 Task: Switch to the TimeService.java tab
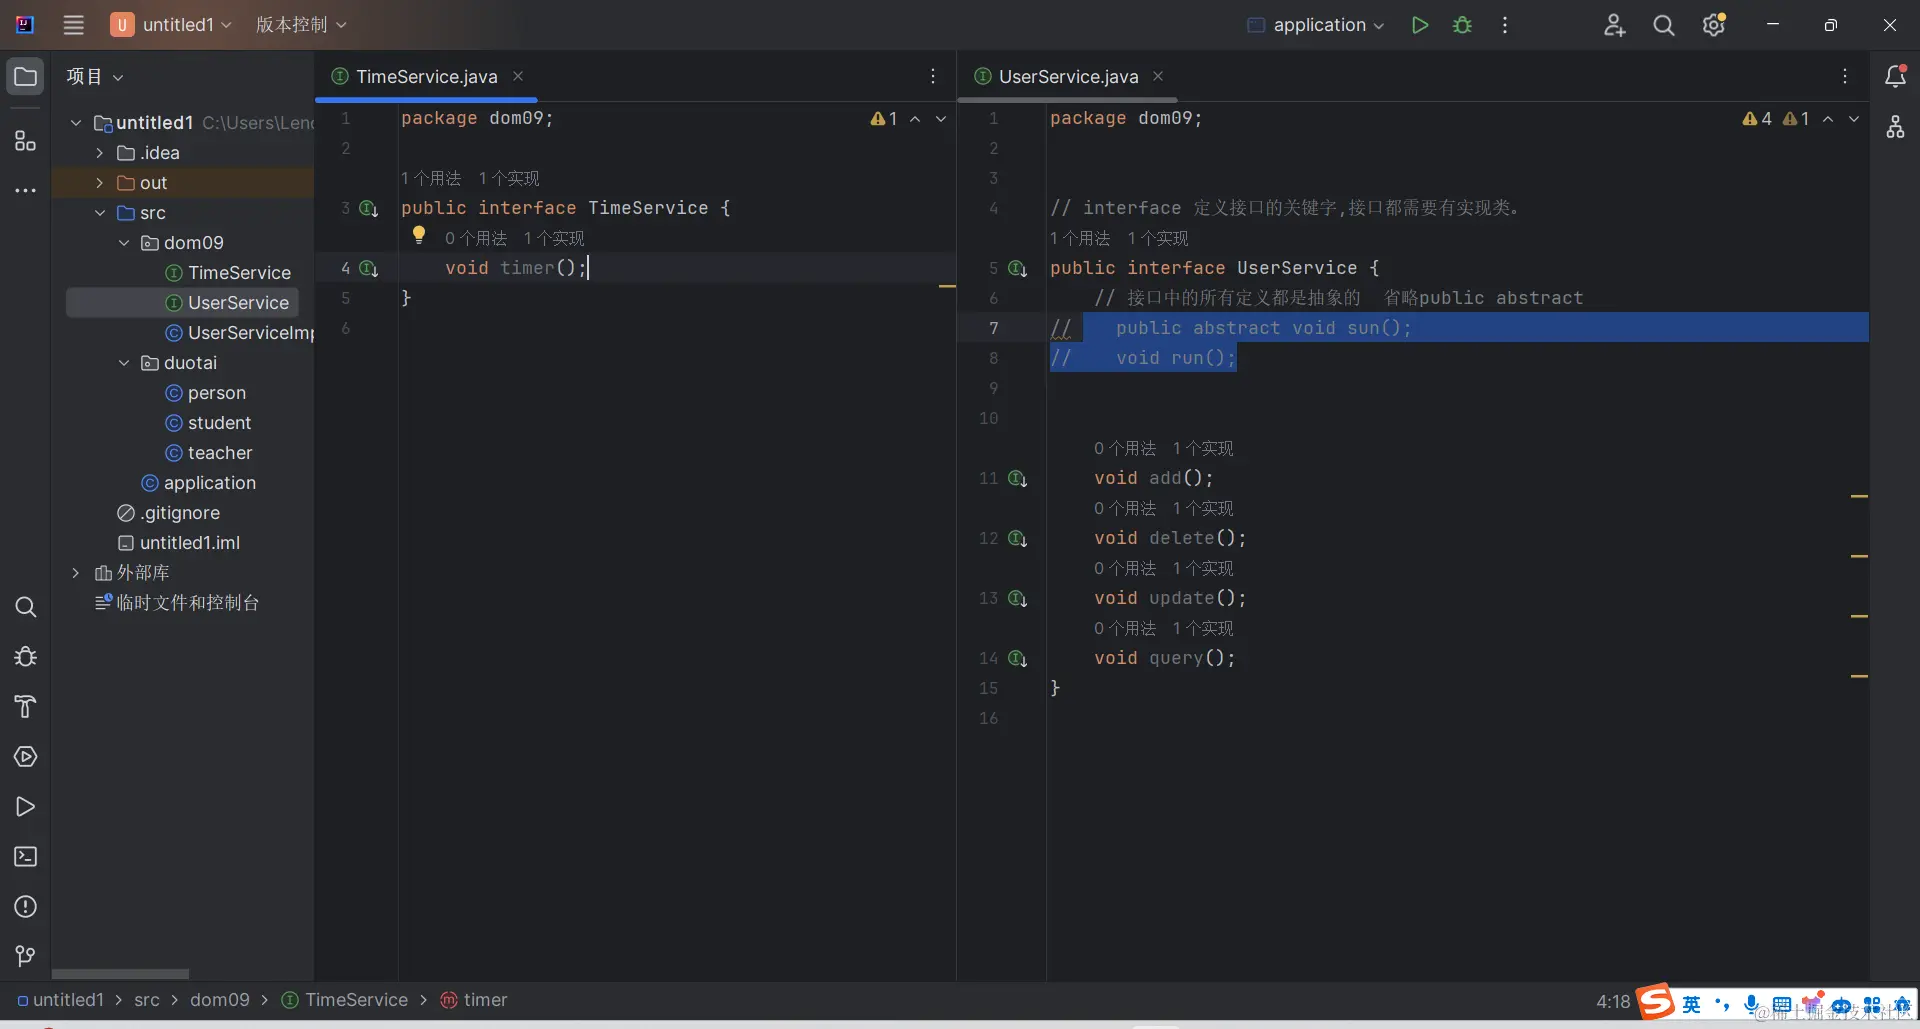[426, 77]
